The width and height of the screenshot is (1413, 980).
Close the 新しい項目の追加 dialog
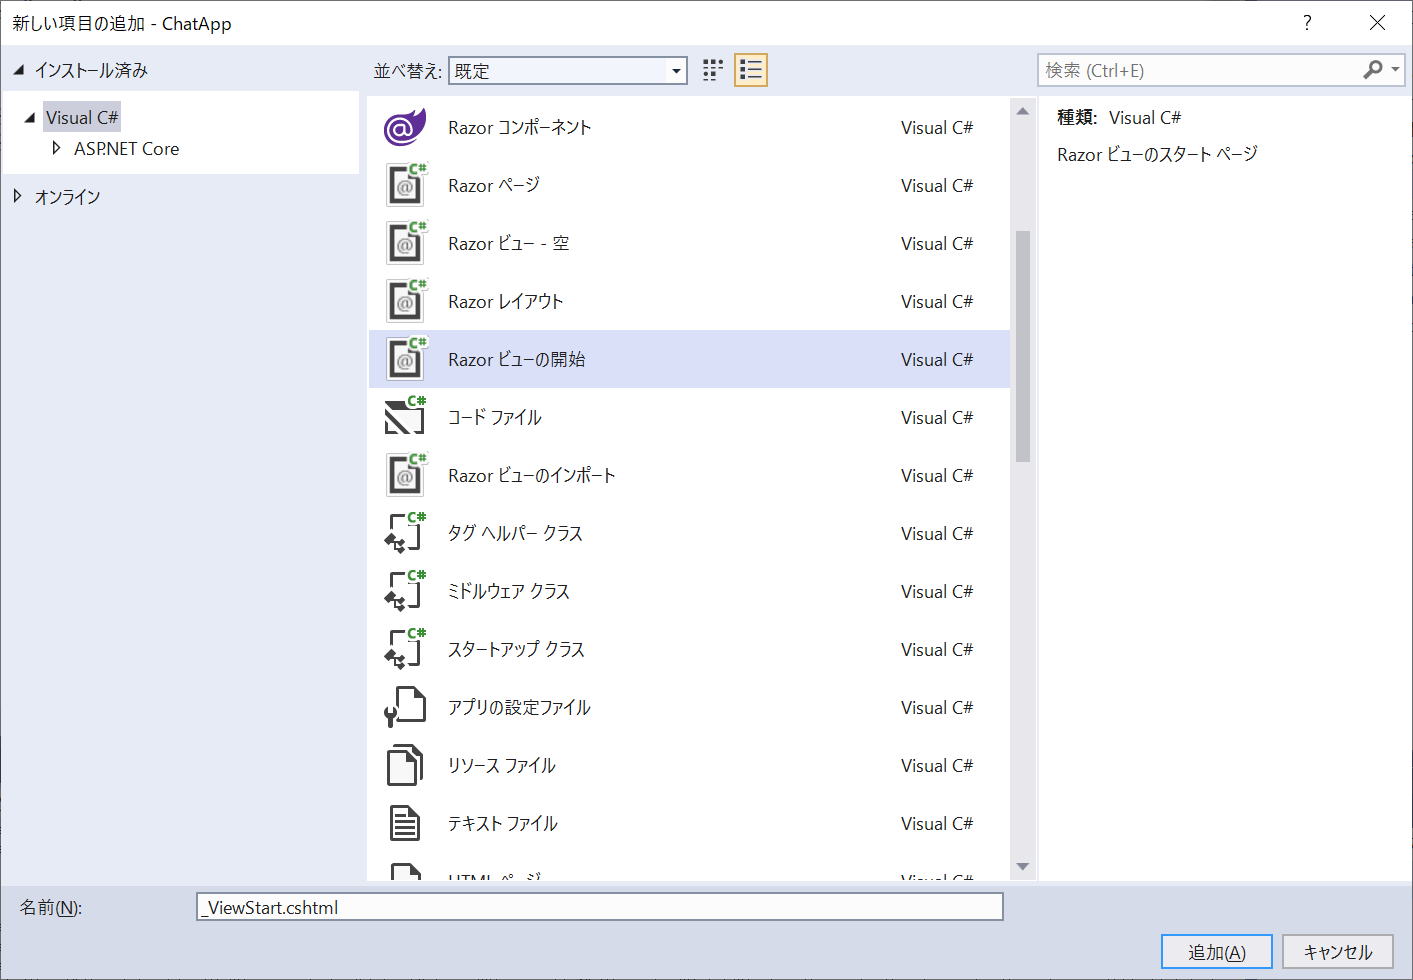1377,23
